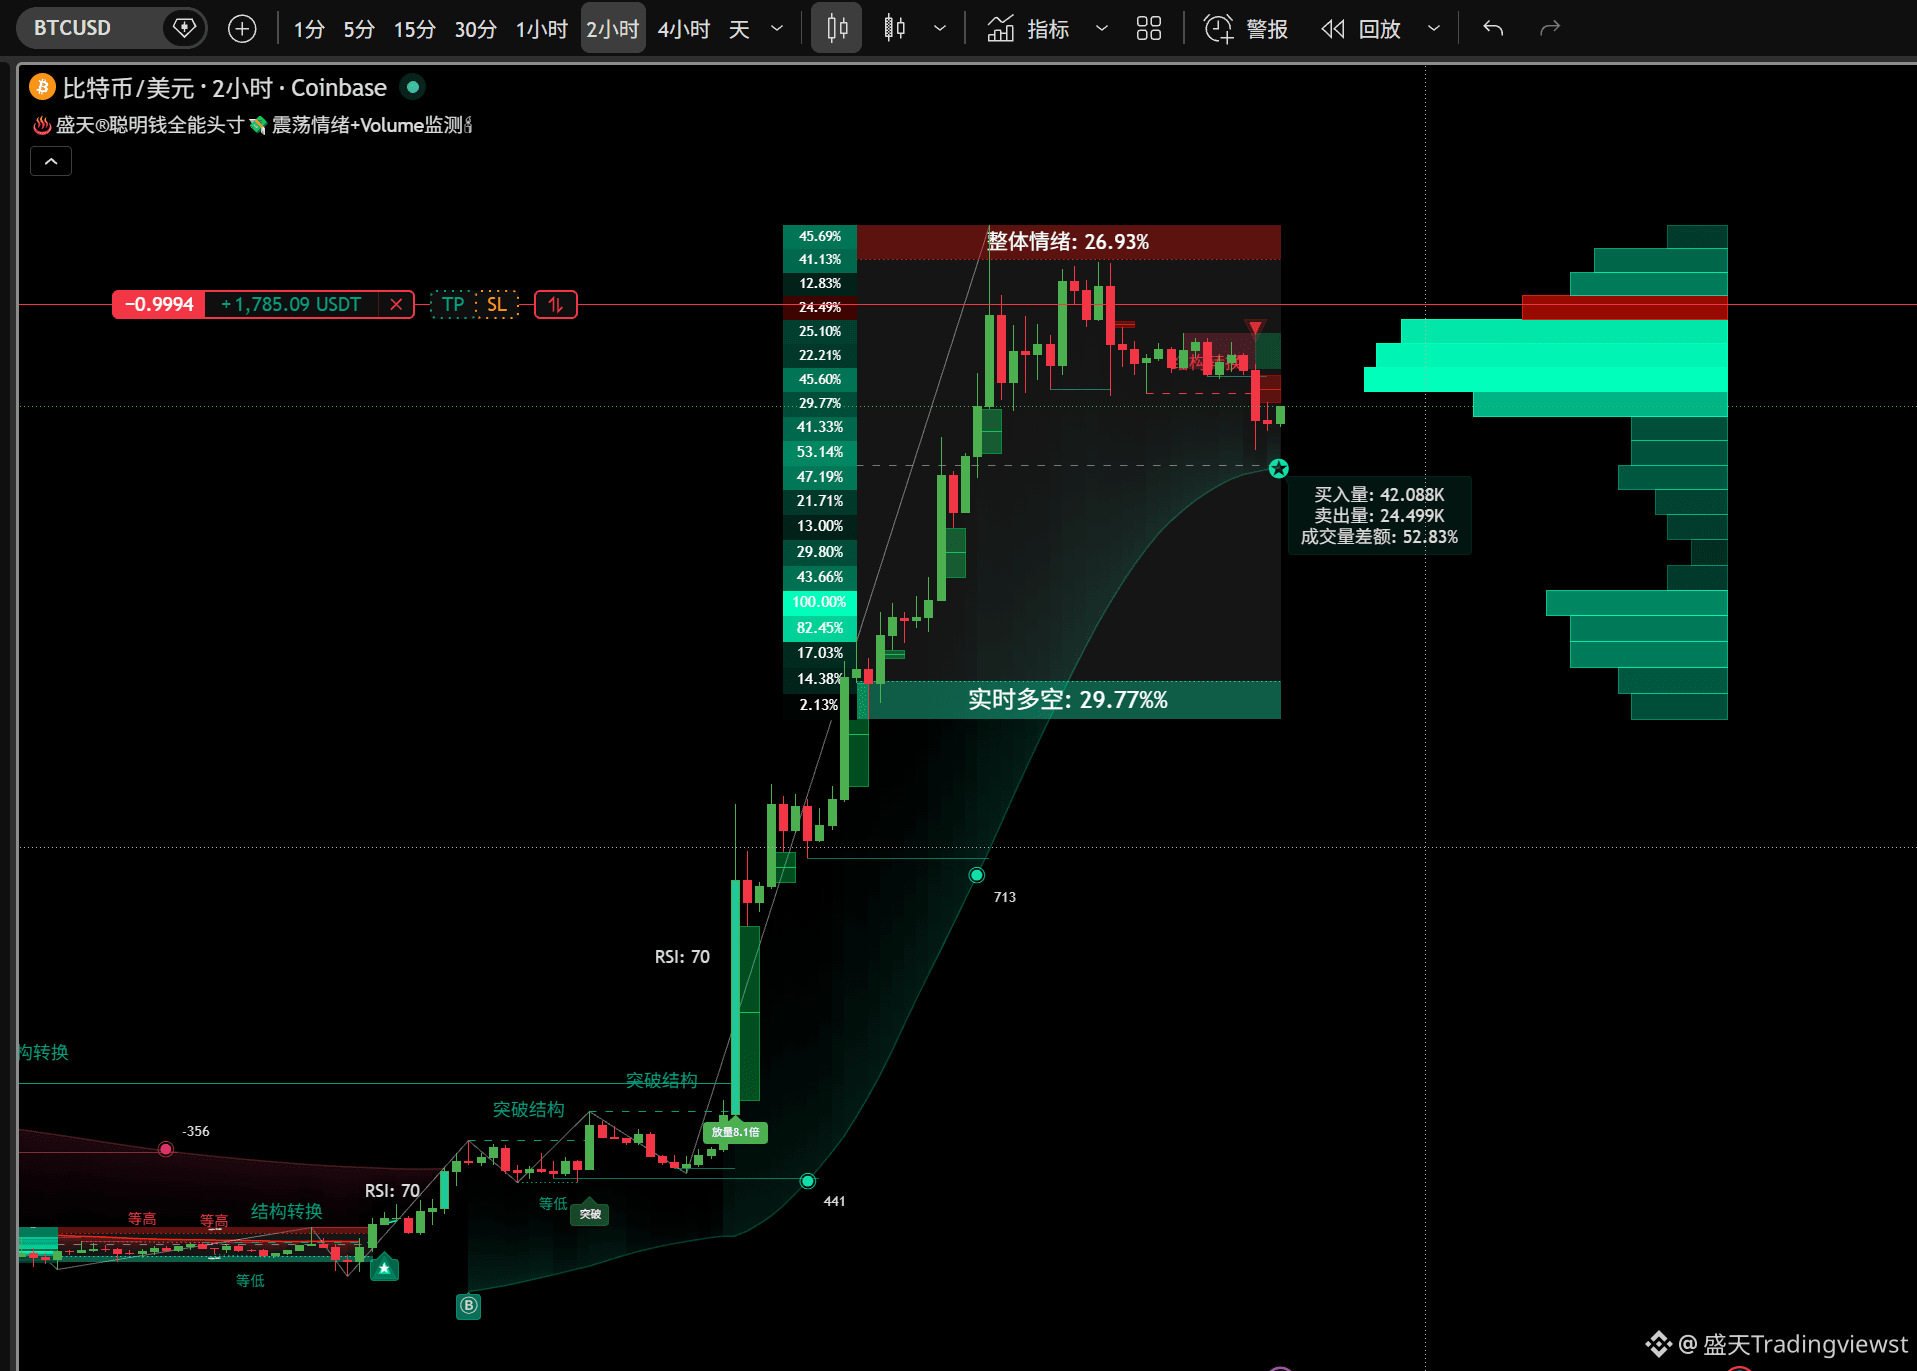The image size is (1917, 1371).
Task: Expand the dropdown arrow after 回放
Action: click(1434, 29)
